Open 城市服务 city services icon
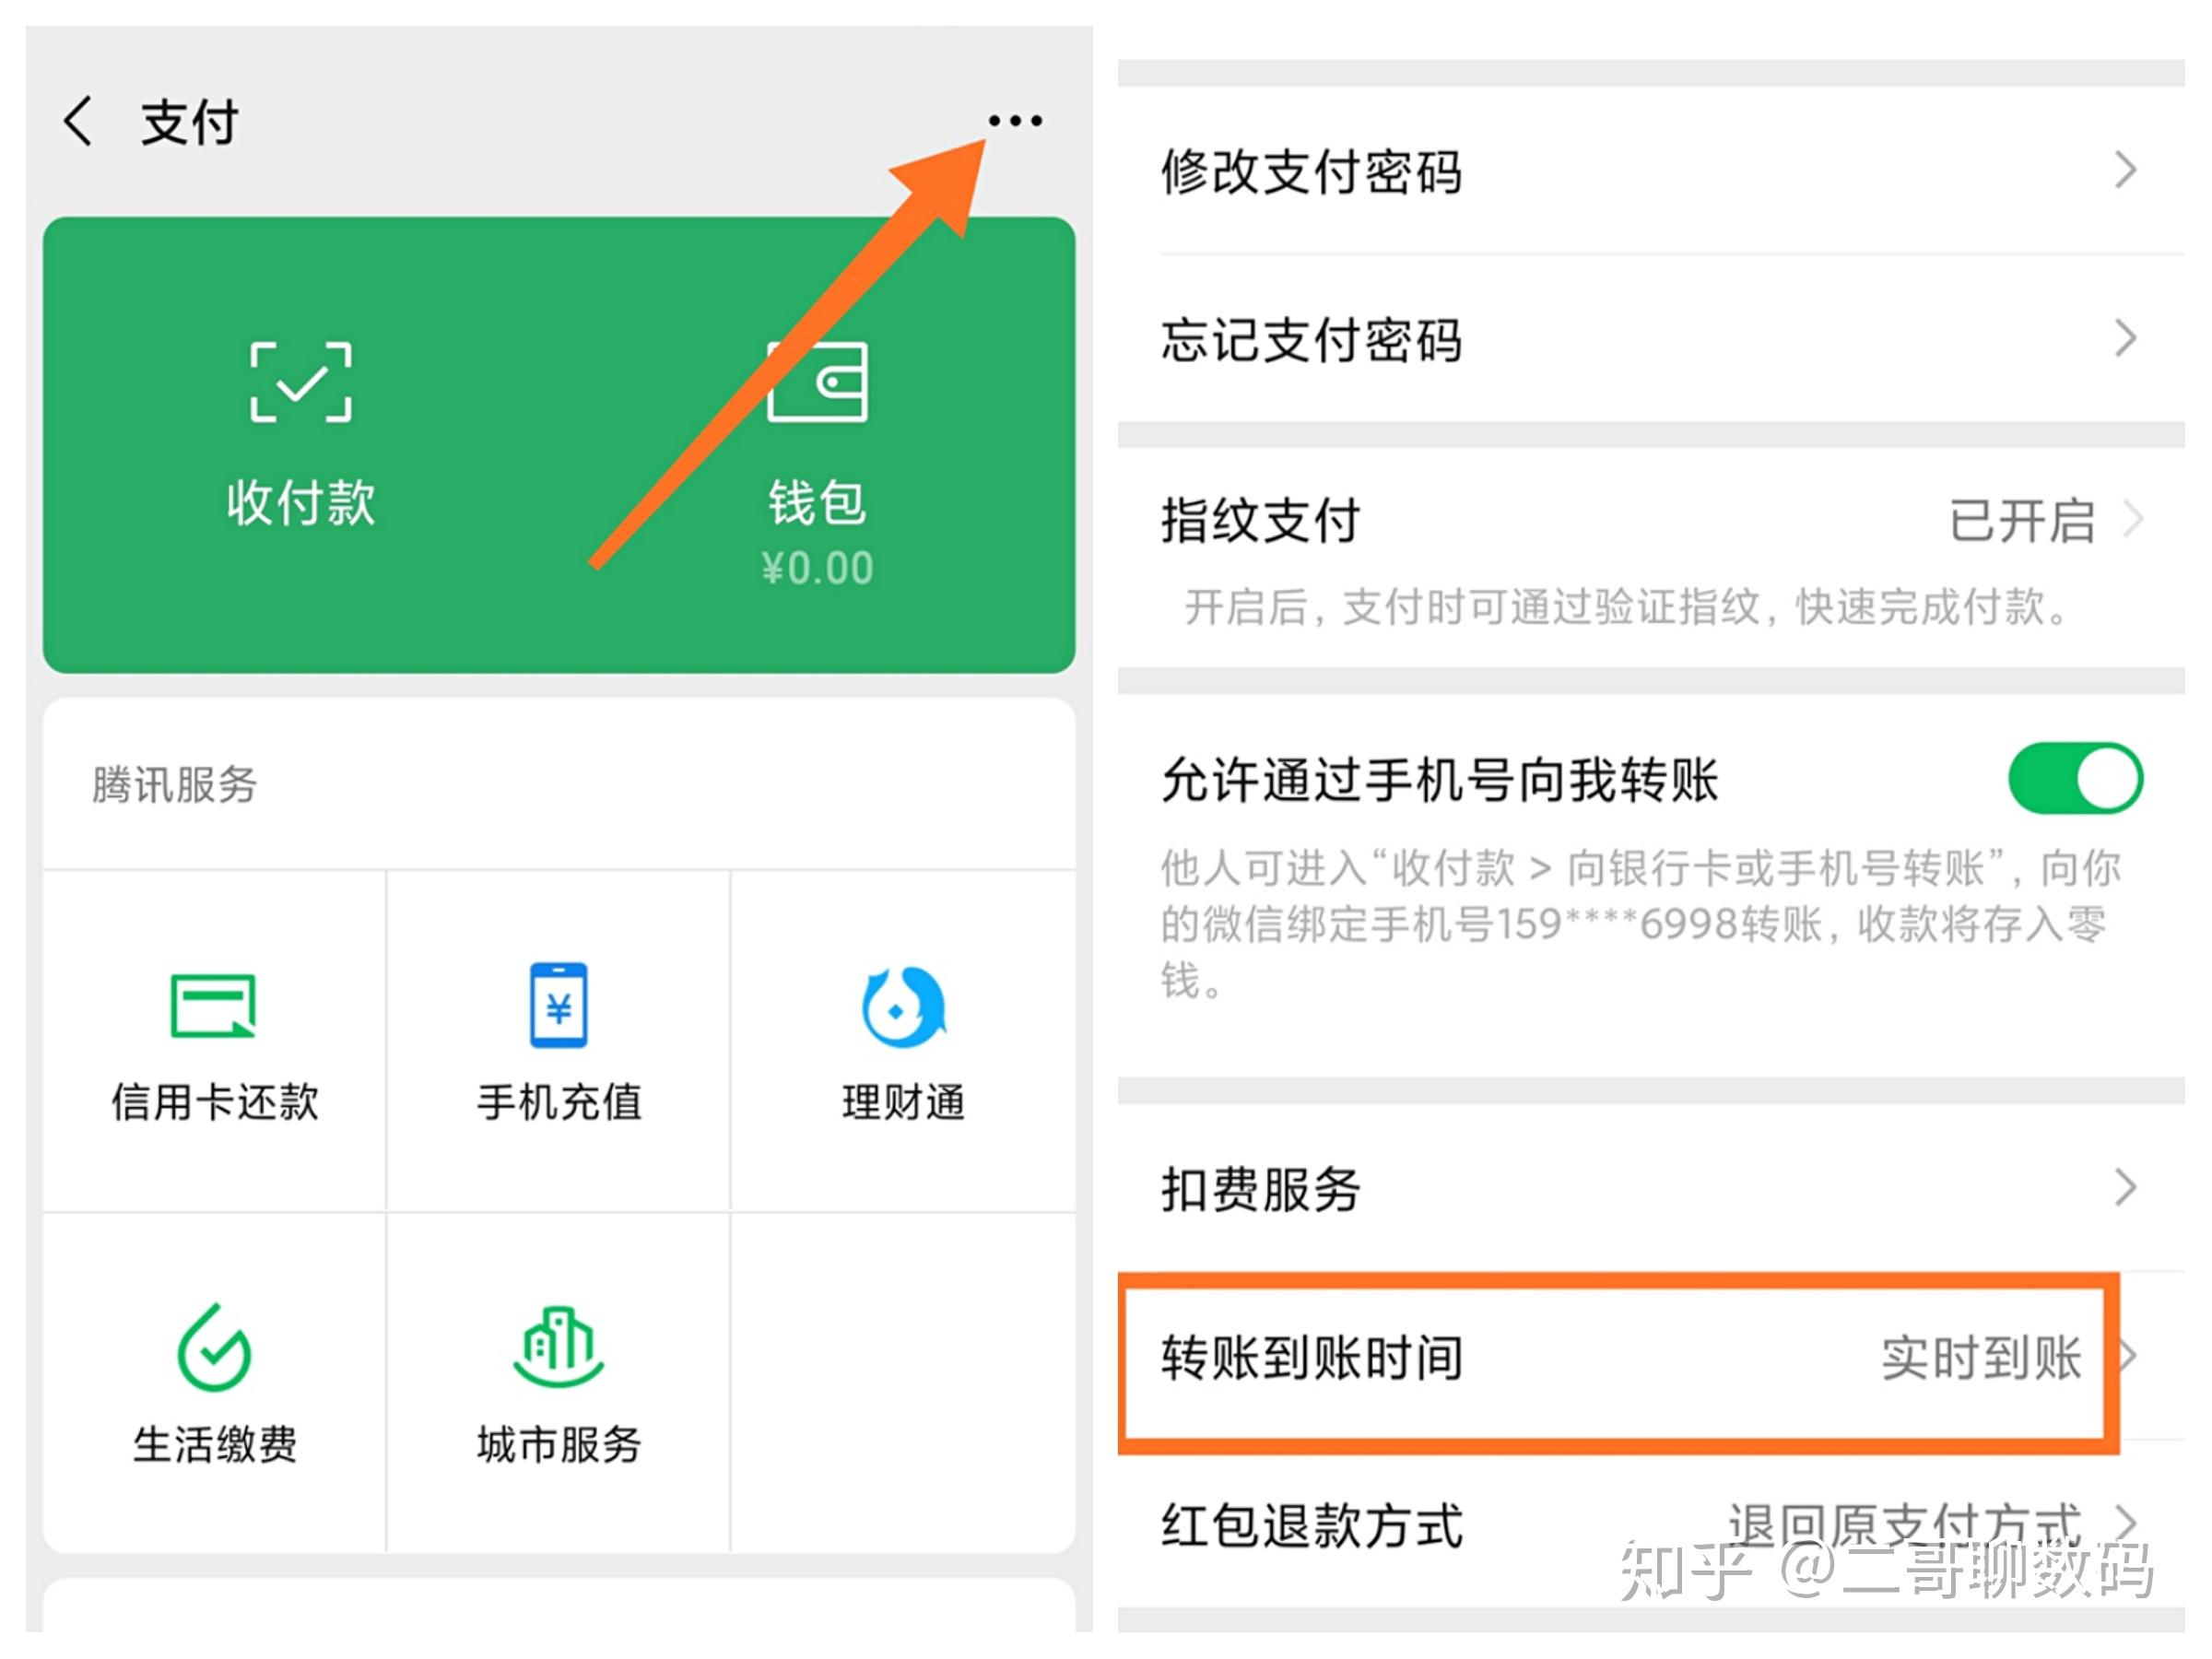Viewport: 2212px width, 1659px height. click(x=558, y=1347)
